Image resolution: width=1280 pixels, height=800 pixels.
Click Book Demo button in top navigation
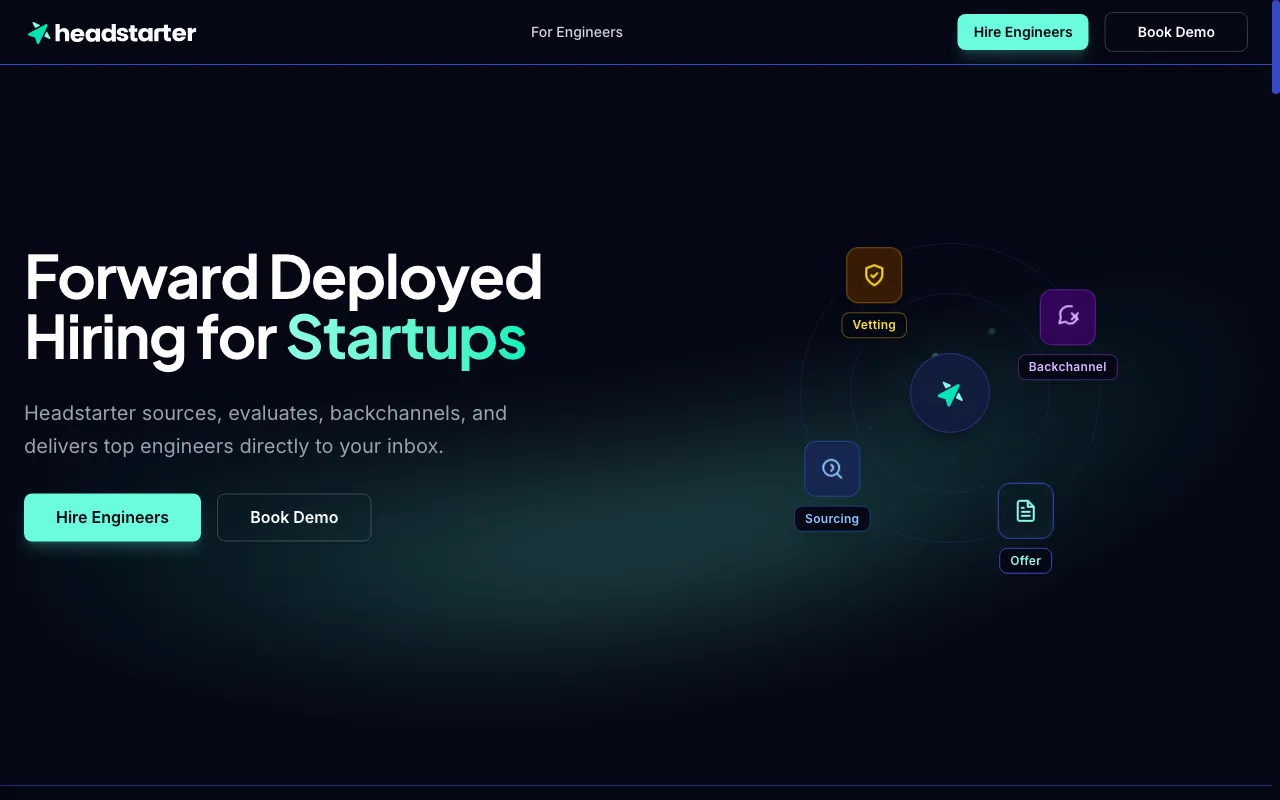(x=1176, y=32)
